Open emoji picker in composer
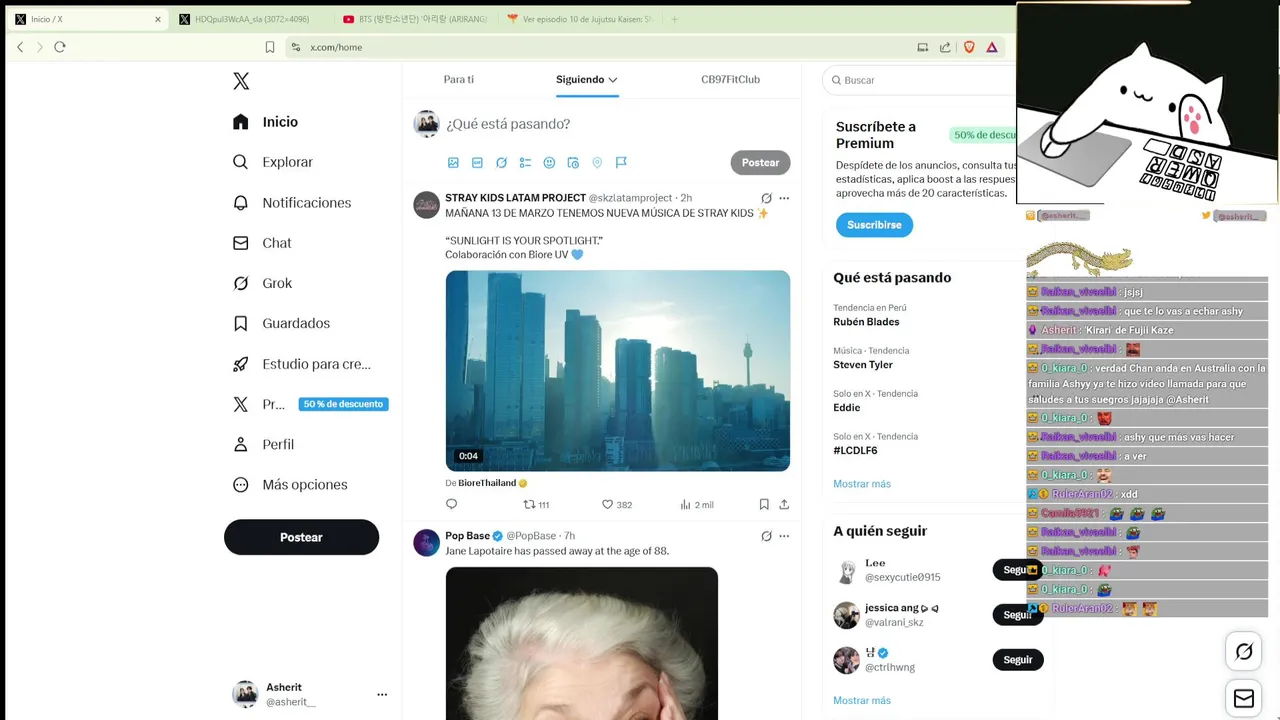 (x=549, y=163)
